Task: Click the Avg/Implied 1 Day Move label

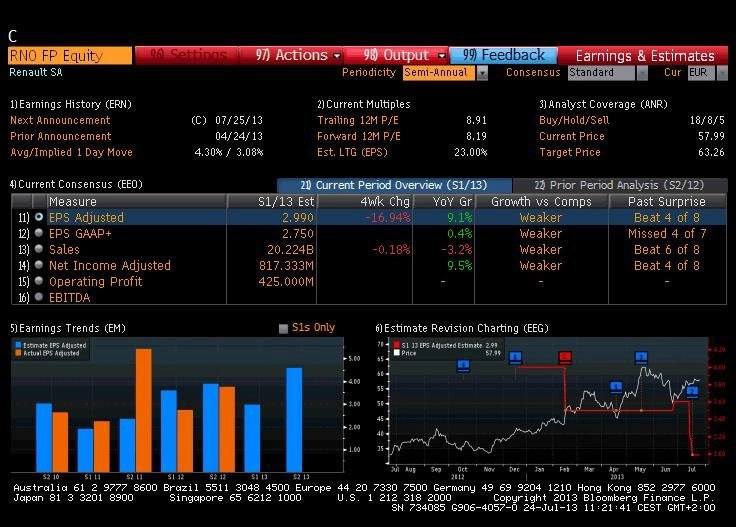Action: (x=71, y=152)
